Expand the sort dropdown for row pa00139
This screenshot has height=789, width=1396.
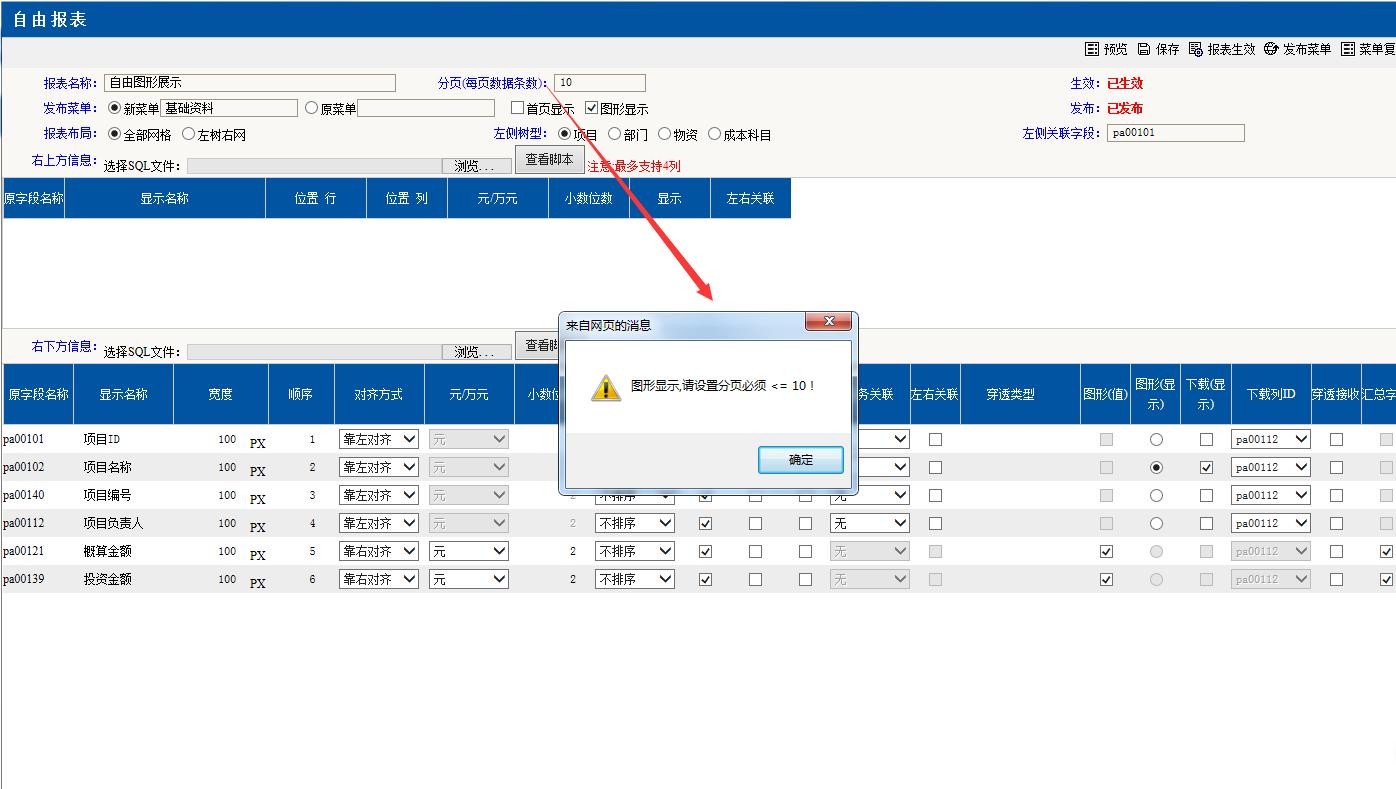[x=634, y=579]
